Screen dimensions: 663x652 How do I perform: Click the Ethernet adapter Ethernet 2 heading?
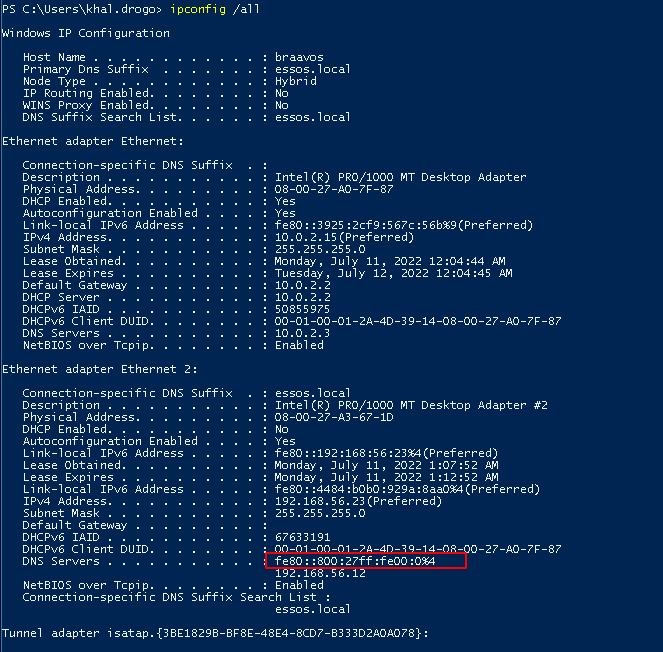point(100,369)
